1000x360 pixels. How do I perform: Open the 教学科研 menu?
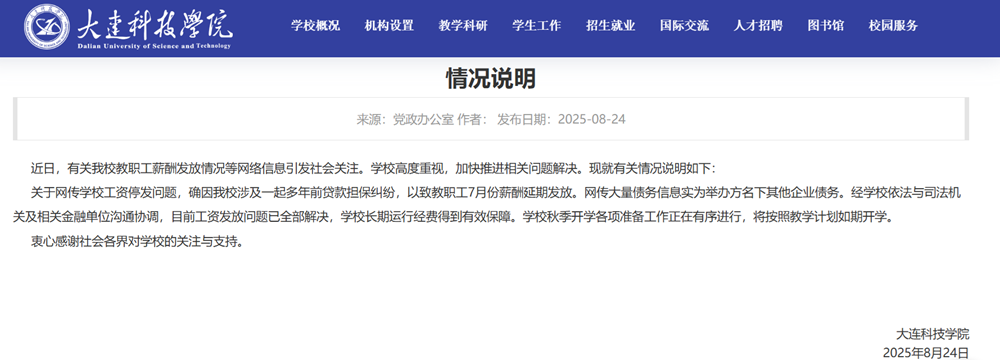(x=463, y=26)
